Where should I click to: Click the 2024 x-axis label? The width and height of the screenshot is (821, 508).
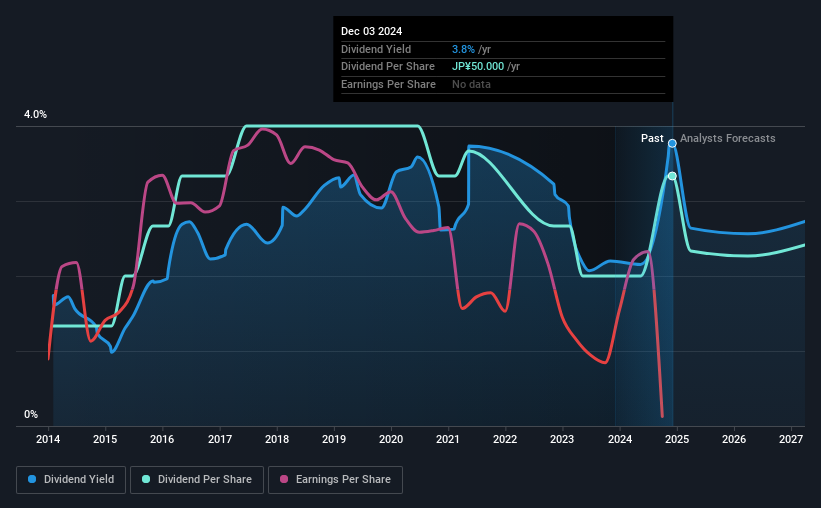619,439
